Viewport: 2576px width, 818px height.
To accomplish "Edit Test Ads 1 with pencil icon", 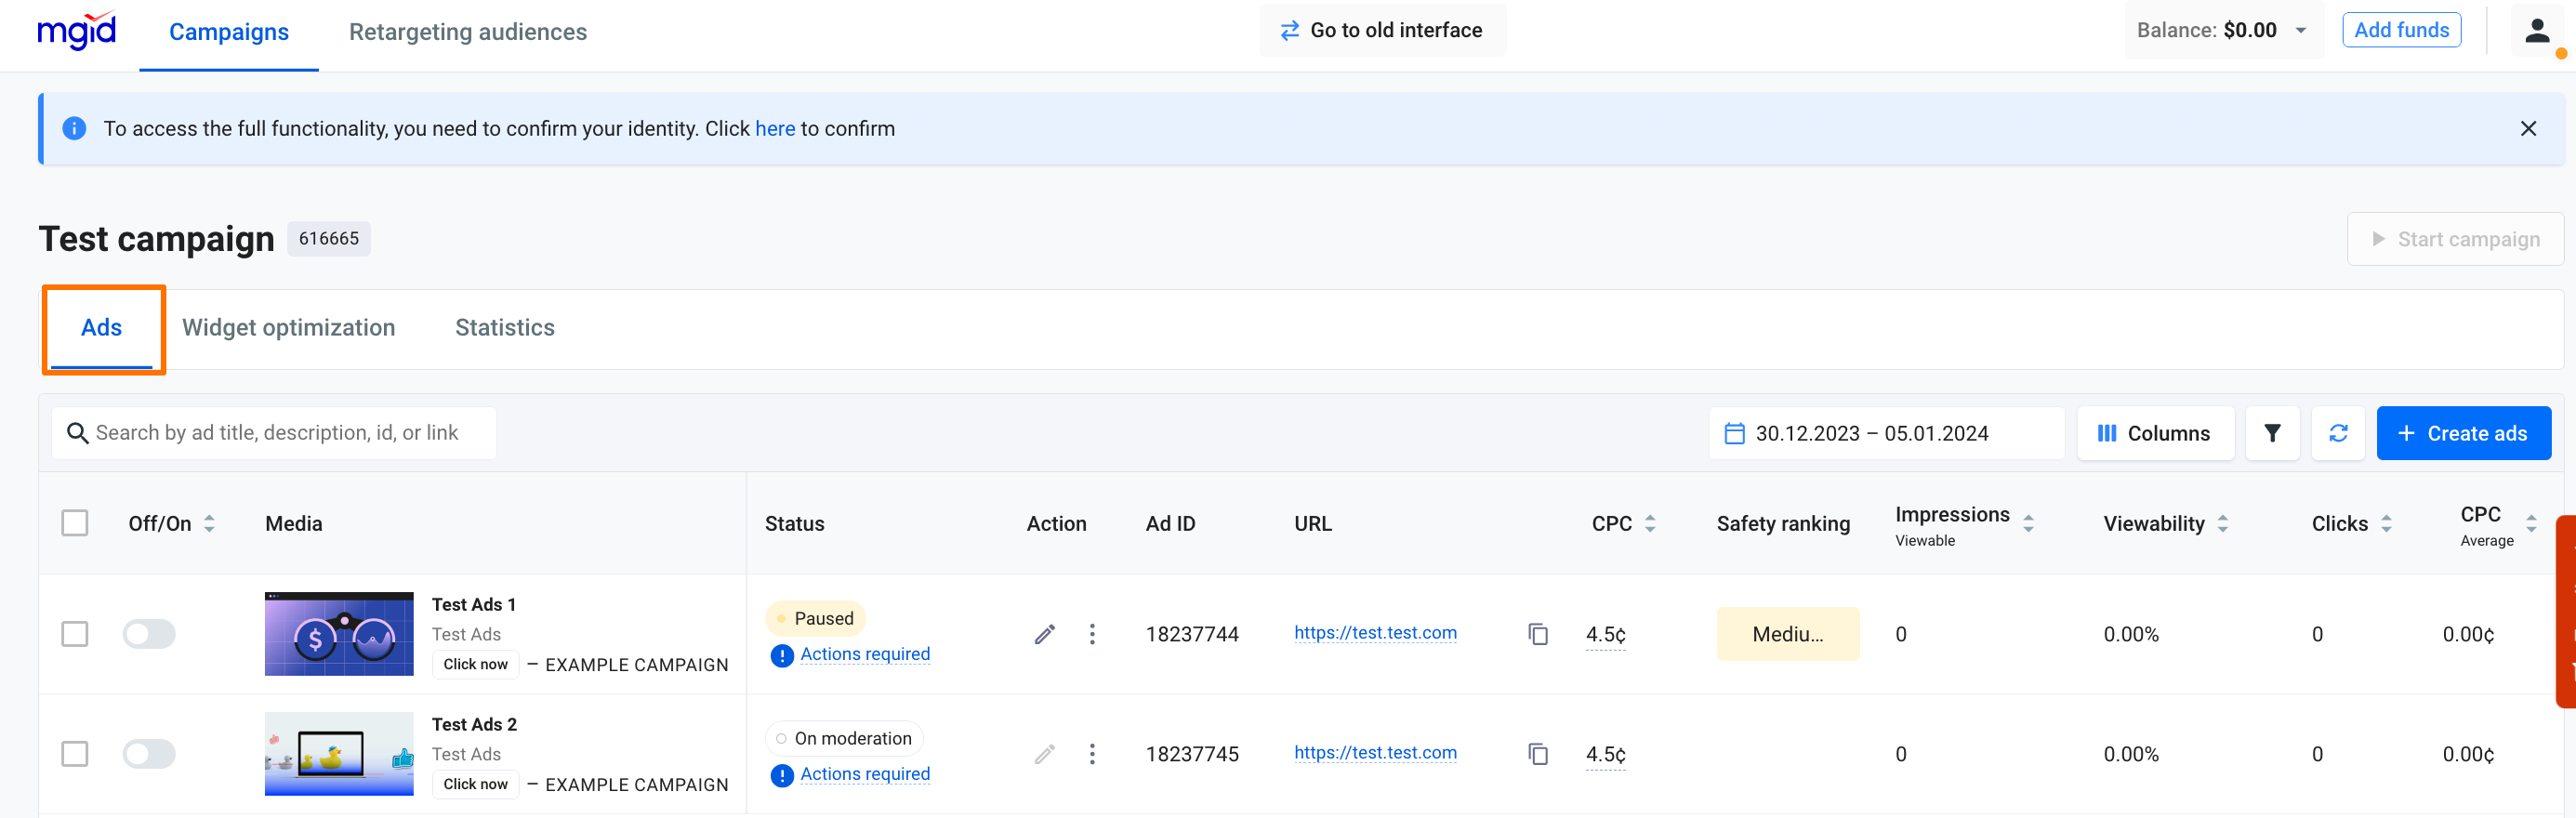I will pyautogui.click(x=1044, y=634).
